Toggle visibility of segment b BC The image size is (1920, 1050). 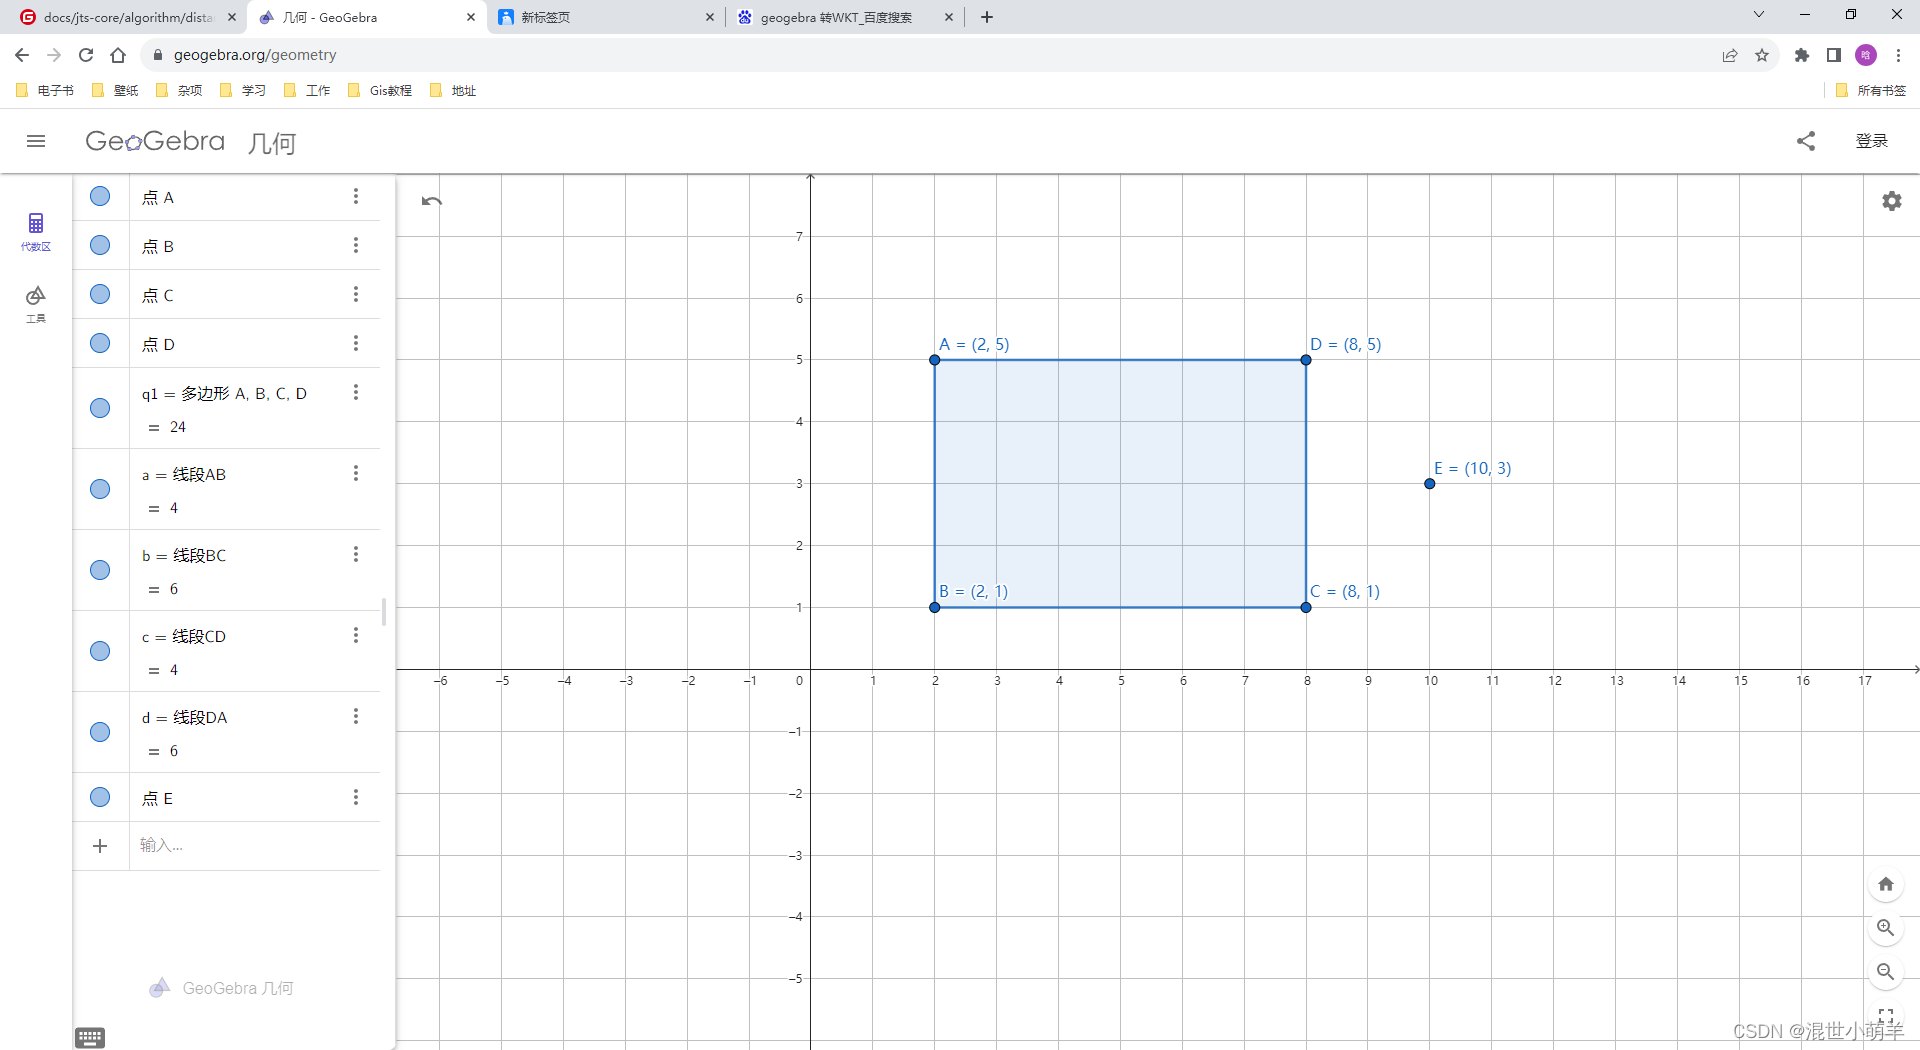(x=100, y=570)
